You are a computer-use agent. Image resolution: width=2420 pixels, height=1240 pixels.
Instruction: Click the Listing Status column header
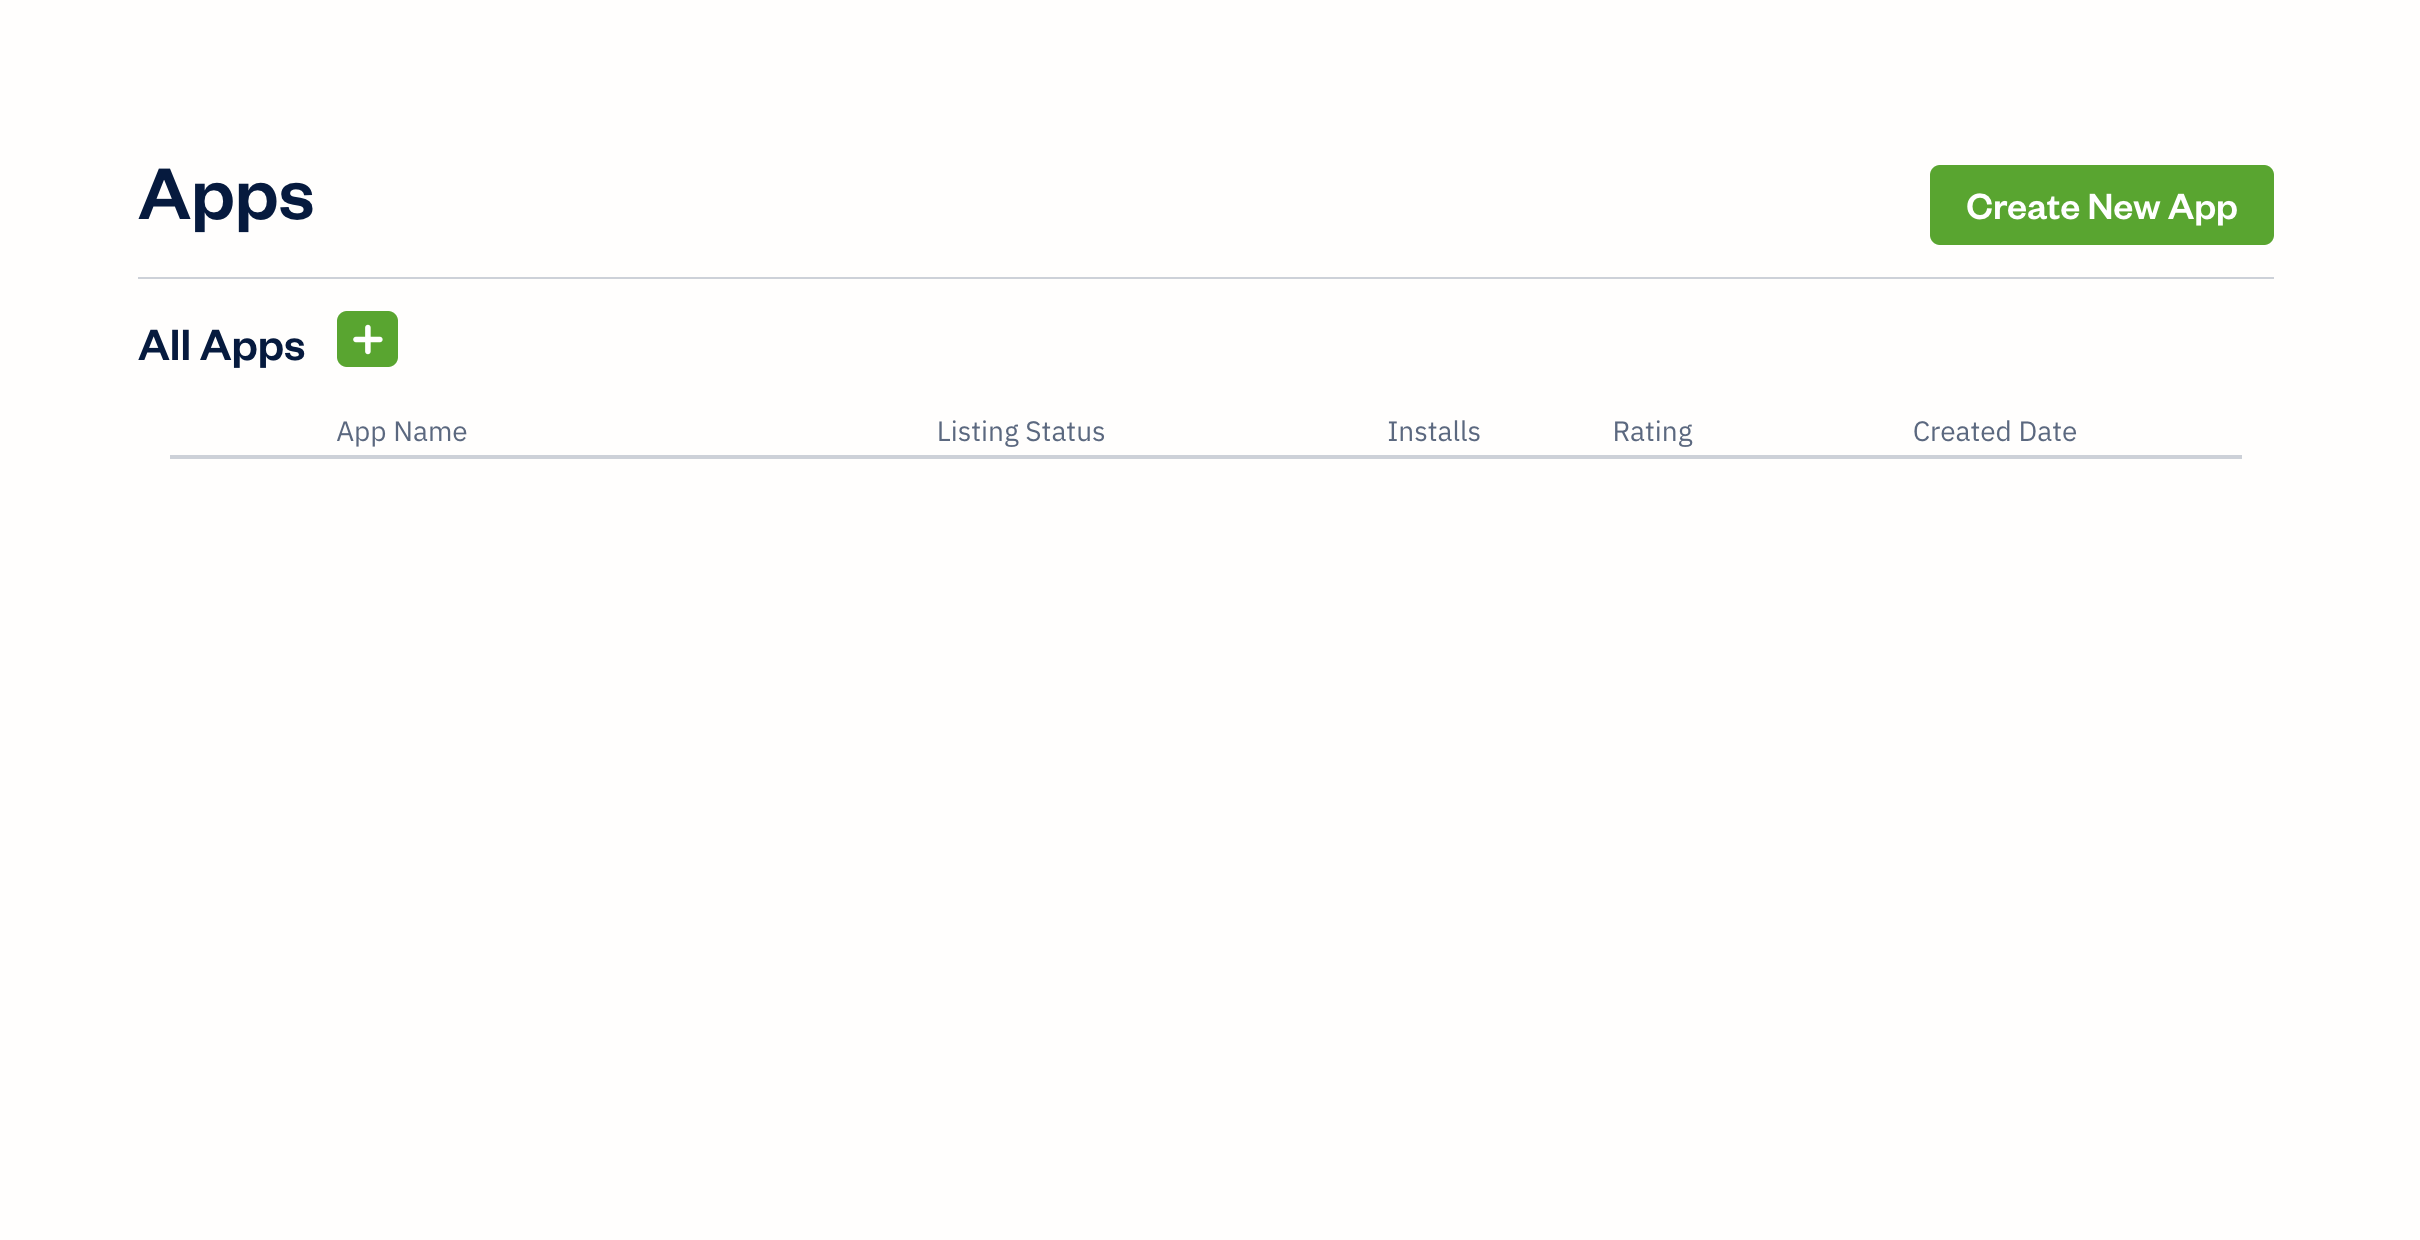coord(1020,431)
